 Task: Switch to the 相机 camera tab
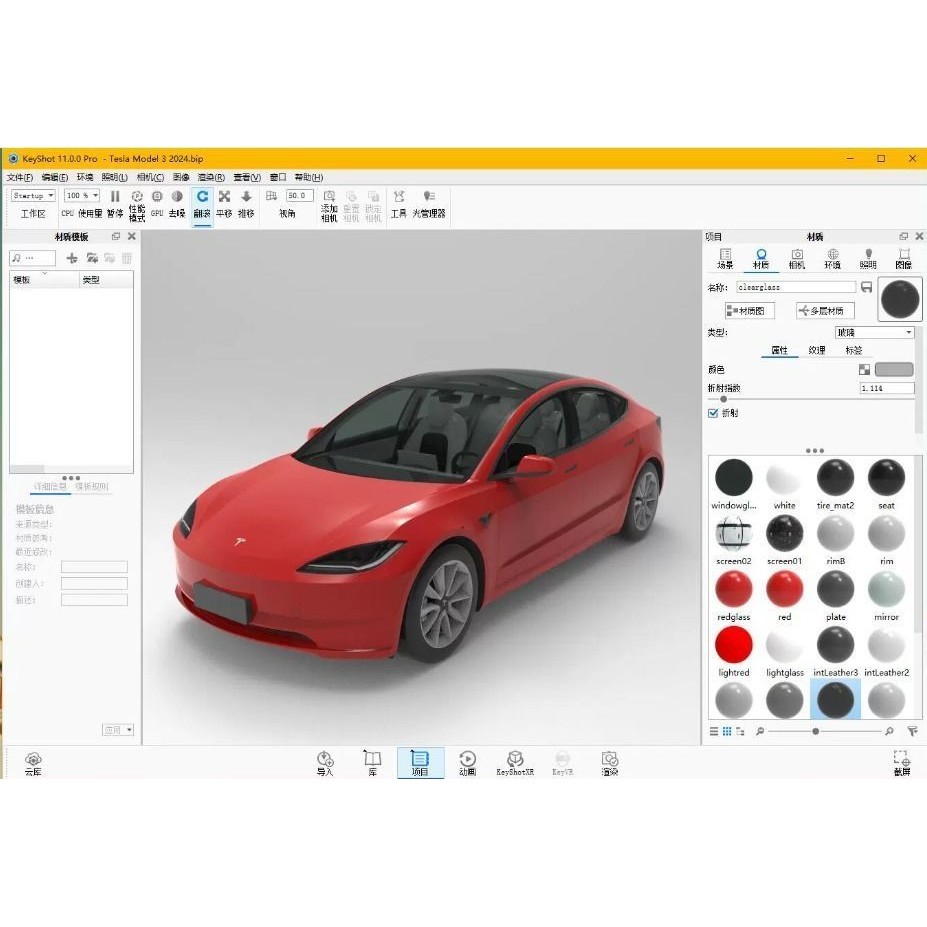(x=797, y=259)
